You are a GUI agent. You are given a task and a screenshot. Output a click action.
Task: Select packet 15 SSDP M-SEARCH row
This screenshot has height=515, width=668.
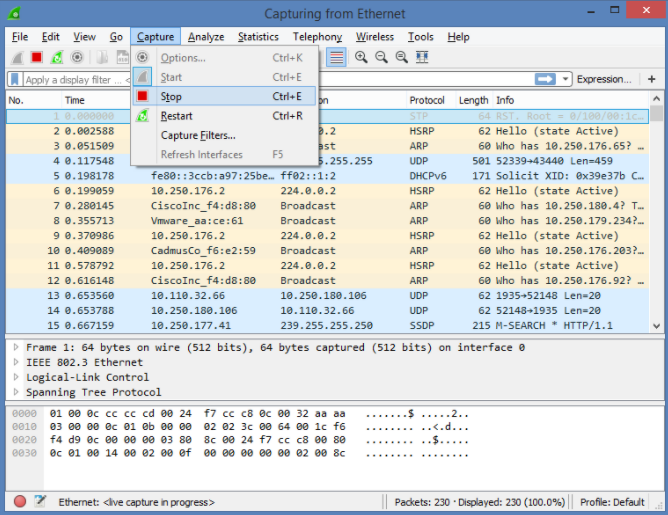click(x=327, y=325)
